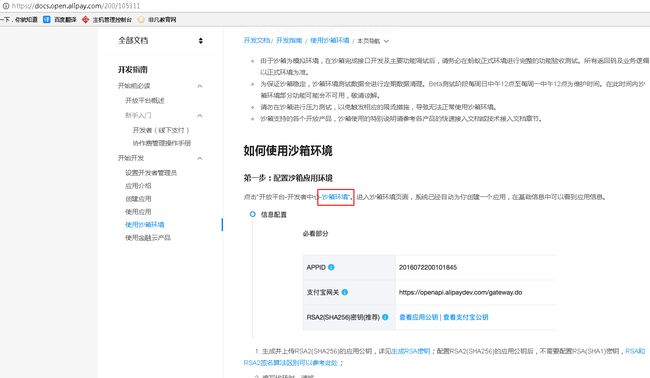Click the APPID row label
Screen dimensions: 650x378
pos(316,267)
